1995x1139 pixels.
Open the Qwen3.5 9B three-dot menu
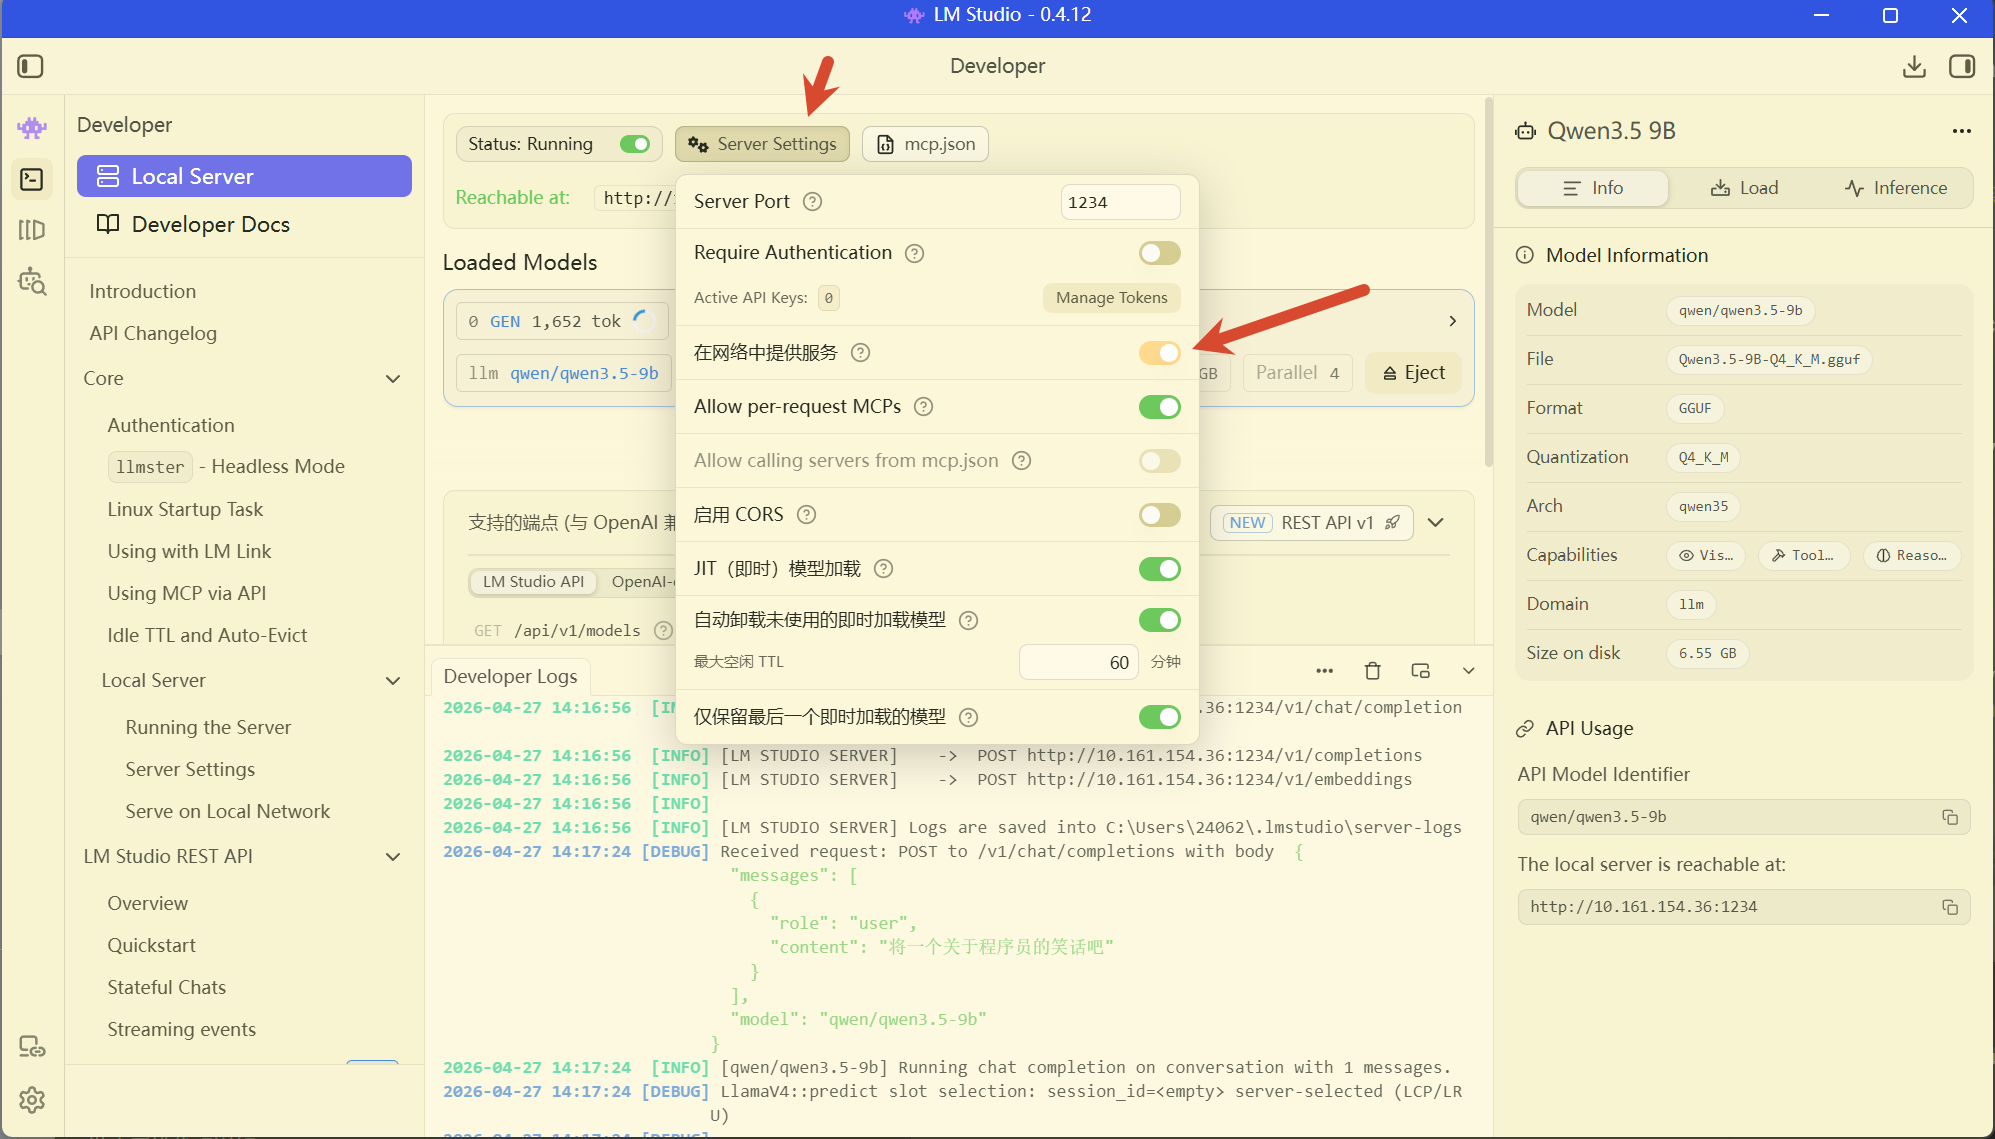[1961, 131]
